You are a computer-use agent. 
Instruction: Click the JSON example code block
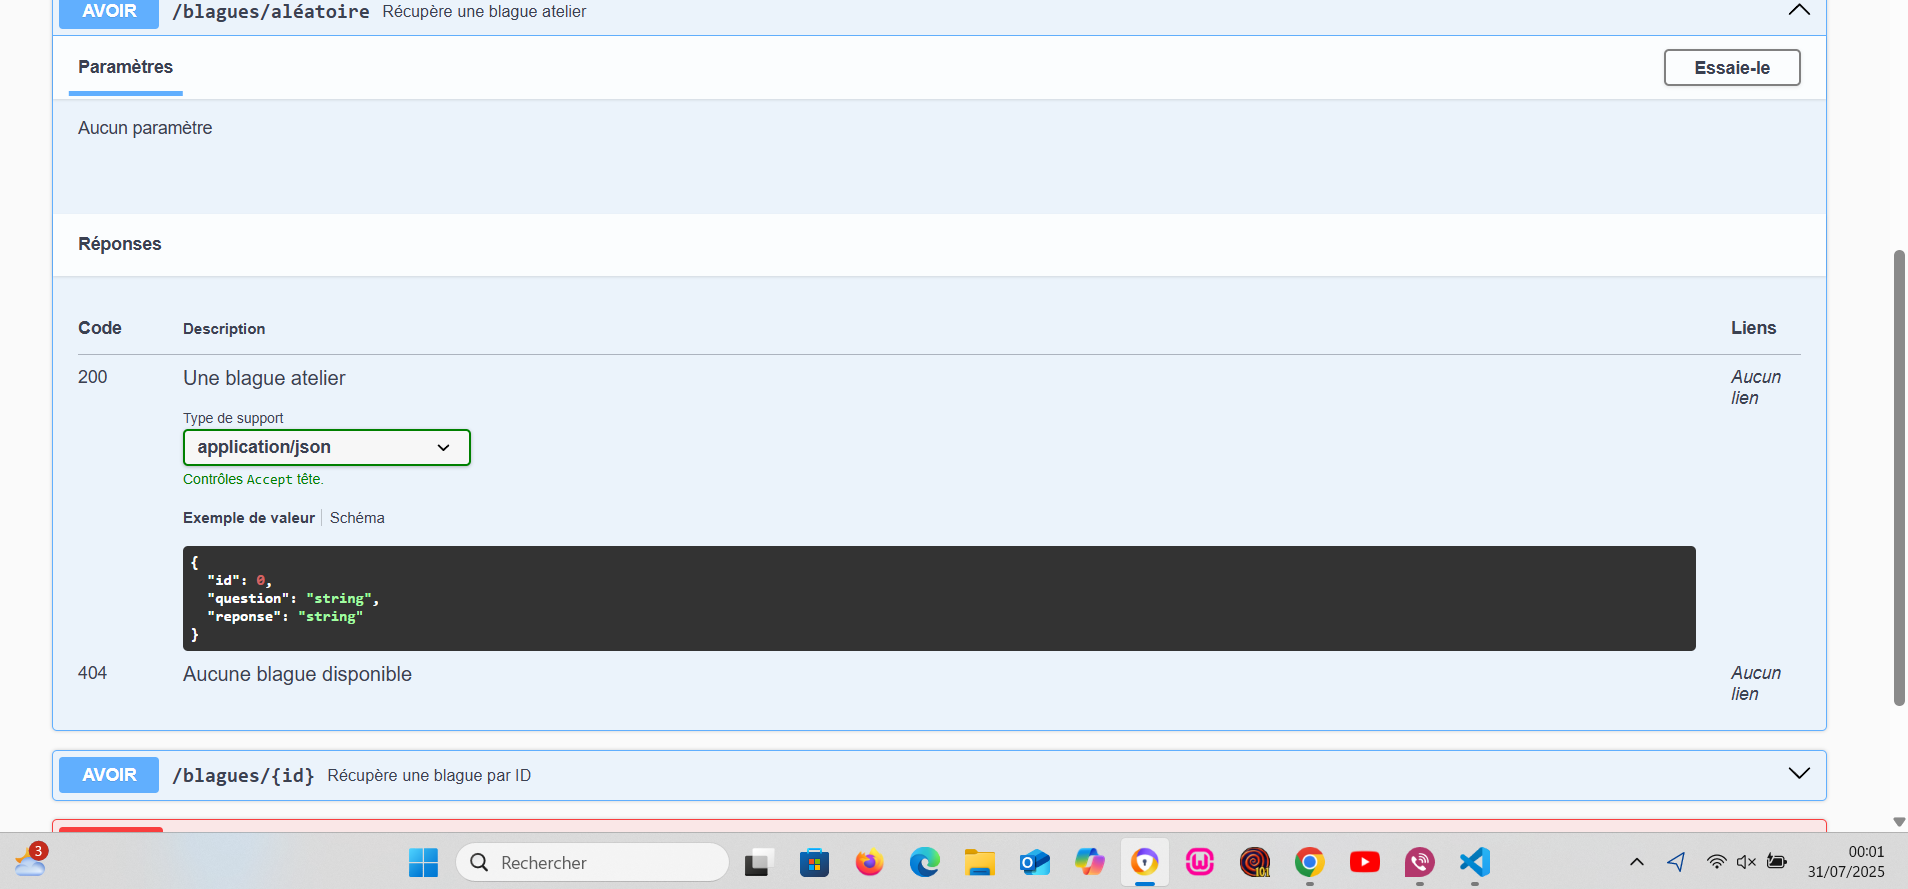tap(939, 598)
